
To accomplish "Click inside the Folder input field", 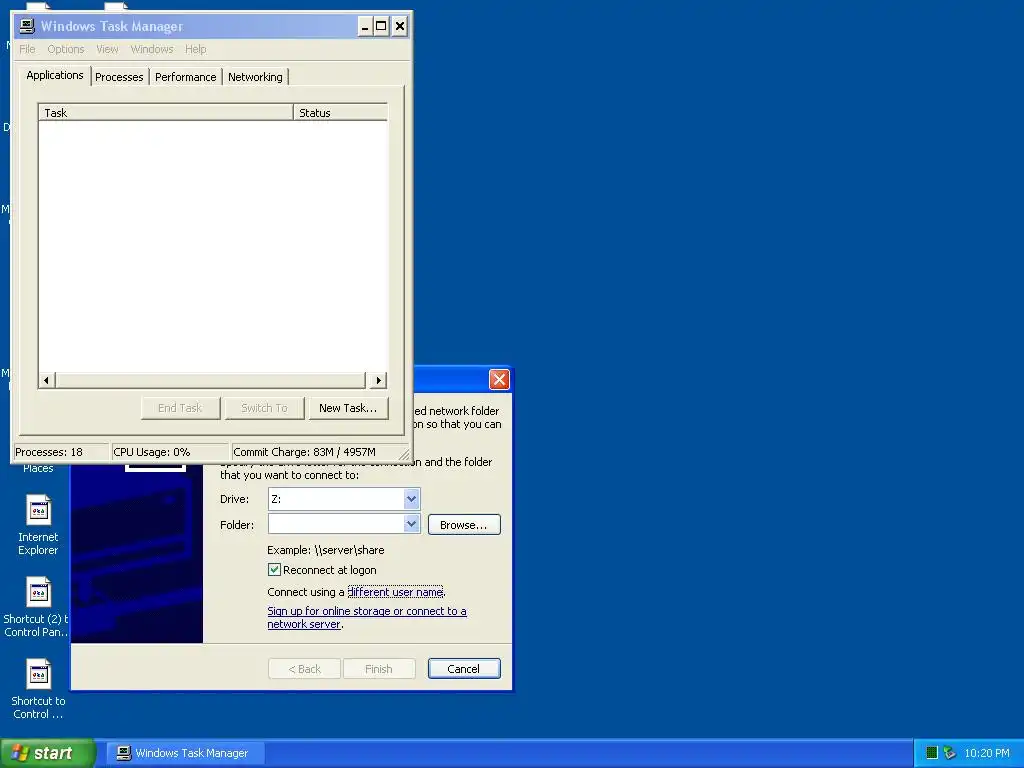I will 336,524.
